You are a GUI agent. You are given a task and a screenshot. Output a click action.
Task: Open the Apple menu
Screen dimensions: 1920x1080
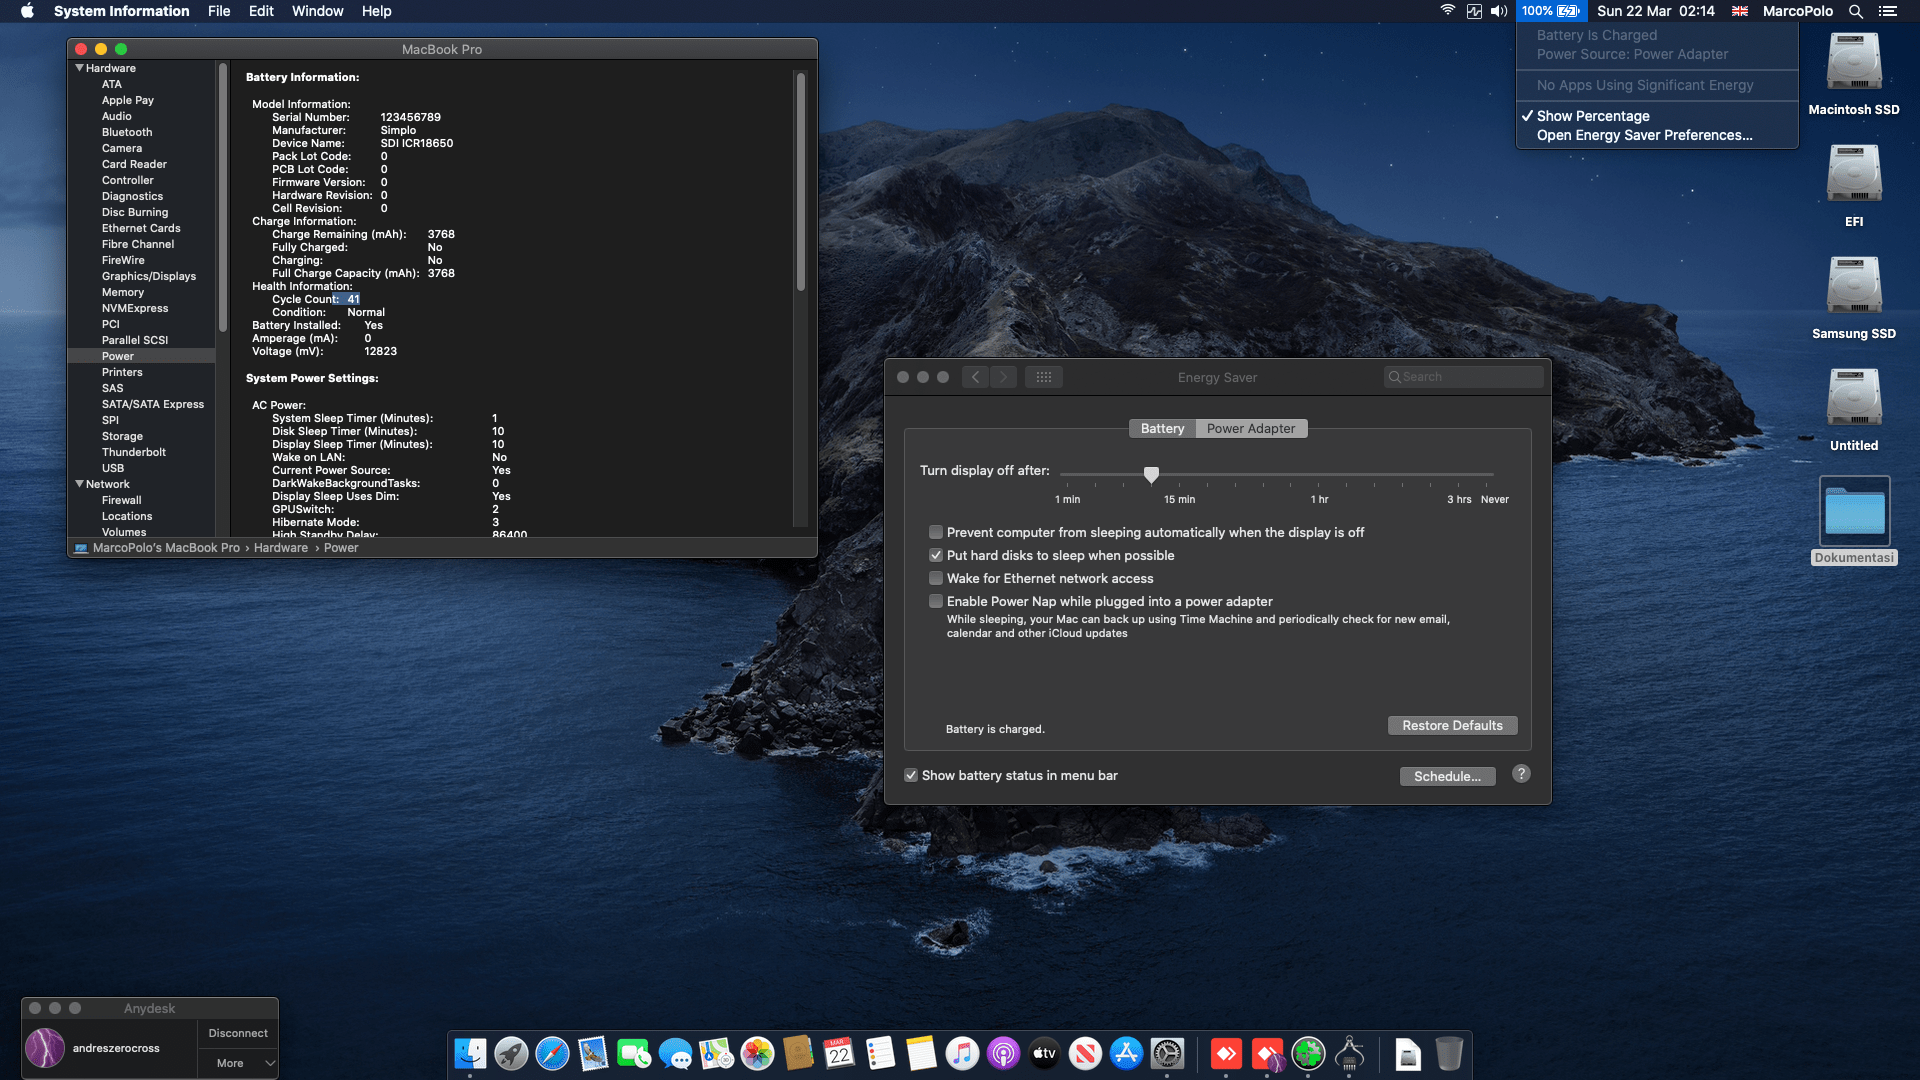click(x=27, y=11)
